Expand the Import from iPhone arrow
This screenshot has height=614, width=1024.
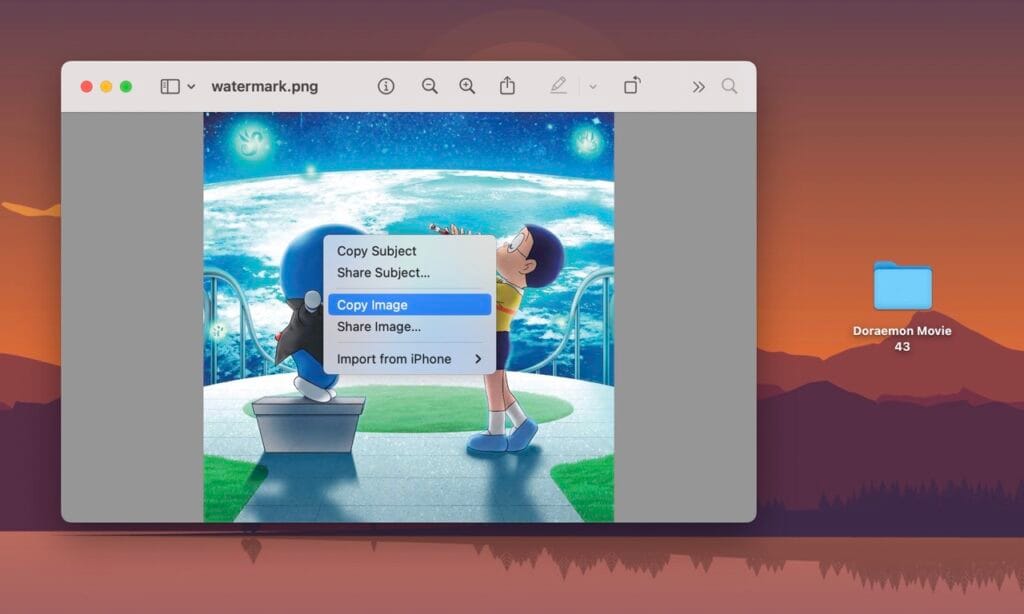[478, 359]
